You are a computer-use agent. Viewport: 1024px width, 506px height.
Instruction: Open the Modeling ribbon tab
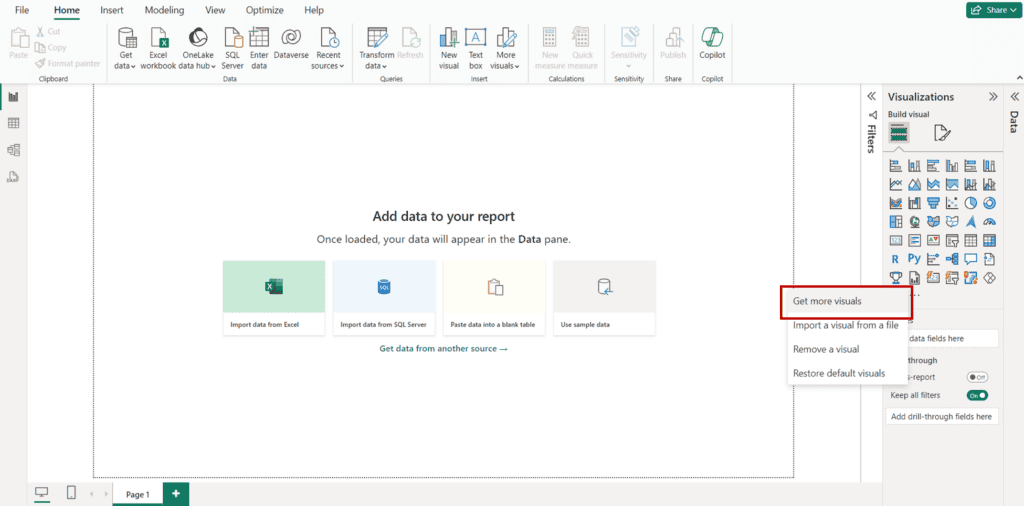164,10
